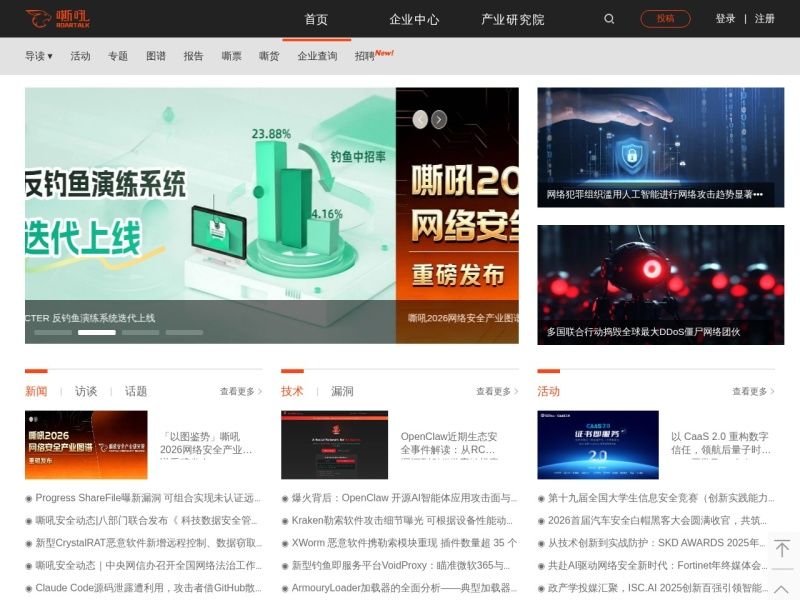Viewport: 800px width, 600px height.
Task: Open the 企业中心 nav item
Action: (x=414, y=19)
